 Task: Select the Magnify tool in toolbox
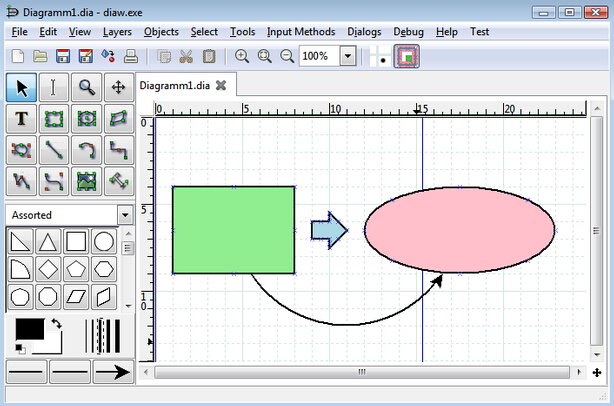[87, 87]
